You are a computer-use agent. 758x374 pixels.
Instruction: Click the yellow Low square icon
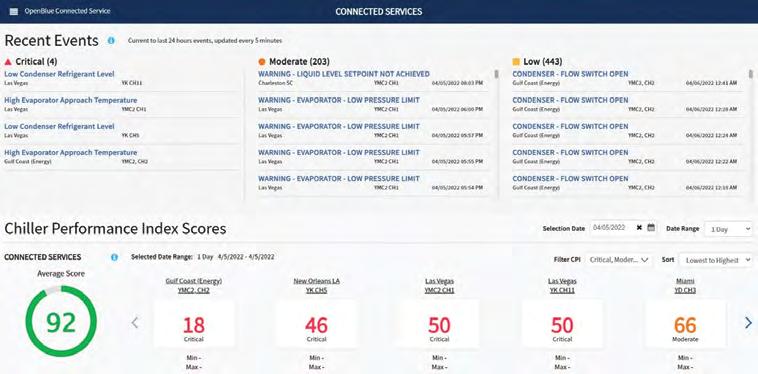(516, 62)
